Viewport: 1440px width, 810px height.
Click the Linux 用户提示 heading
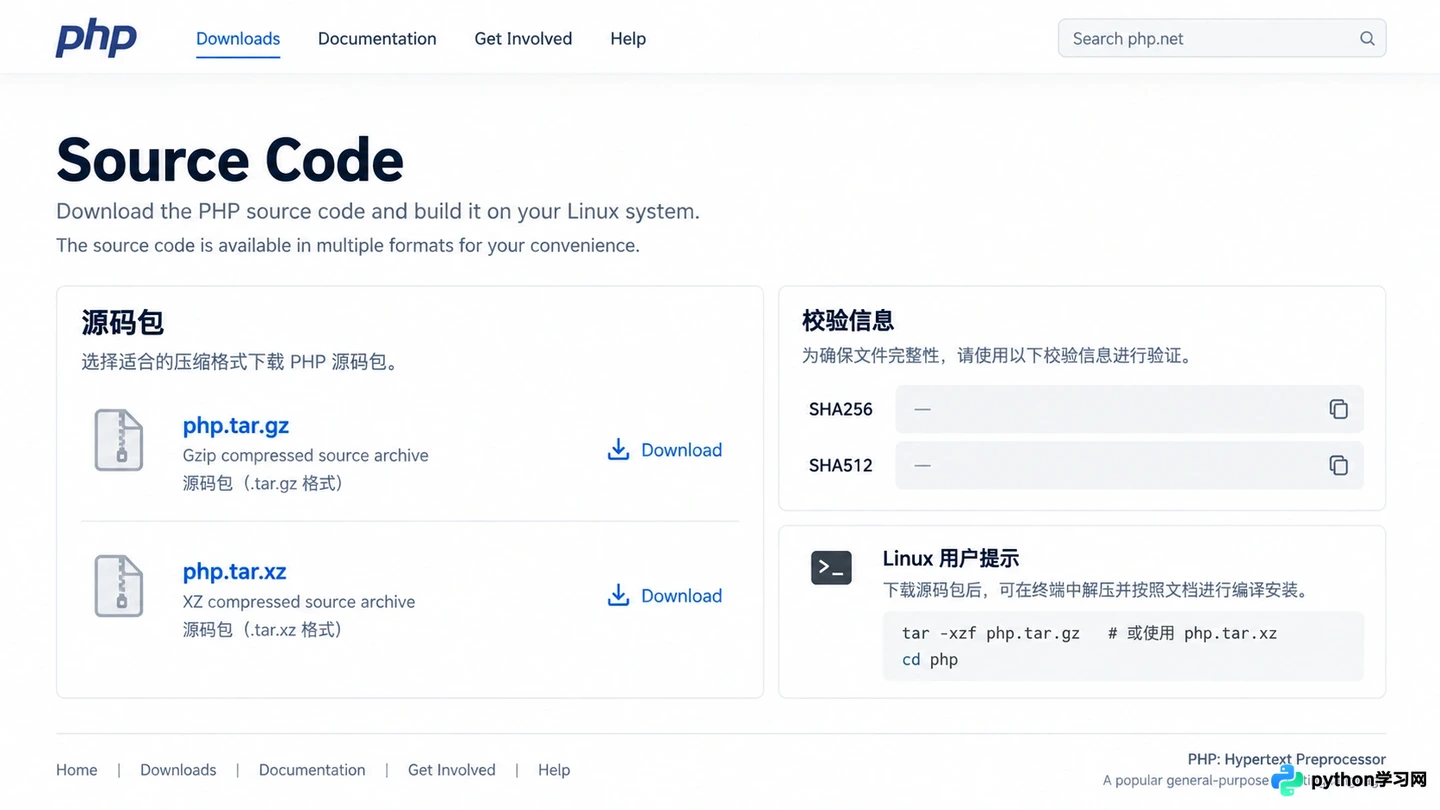click(x=951, y=559)
